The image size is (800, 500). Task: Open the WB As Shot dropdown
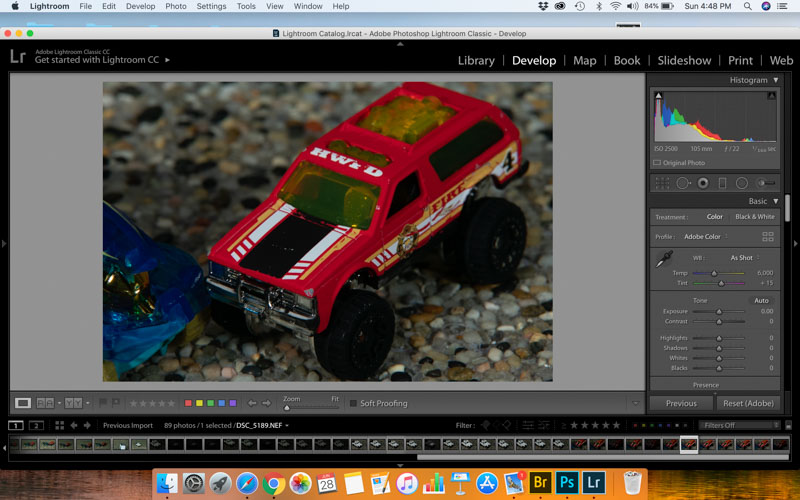tap(745, 258)
